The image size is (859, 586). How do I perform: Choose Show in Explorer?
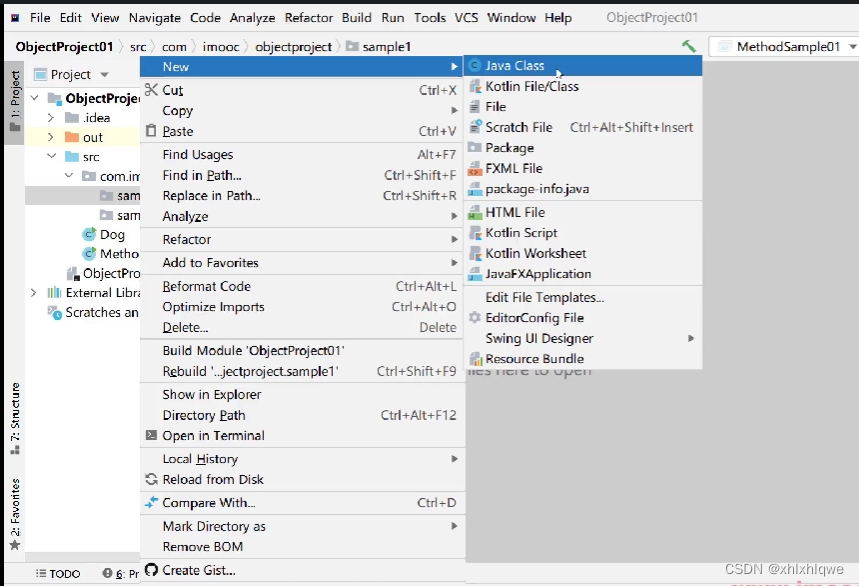click(302, 394)
